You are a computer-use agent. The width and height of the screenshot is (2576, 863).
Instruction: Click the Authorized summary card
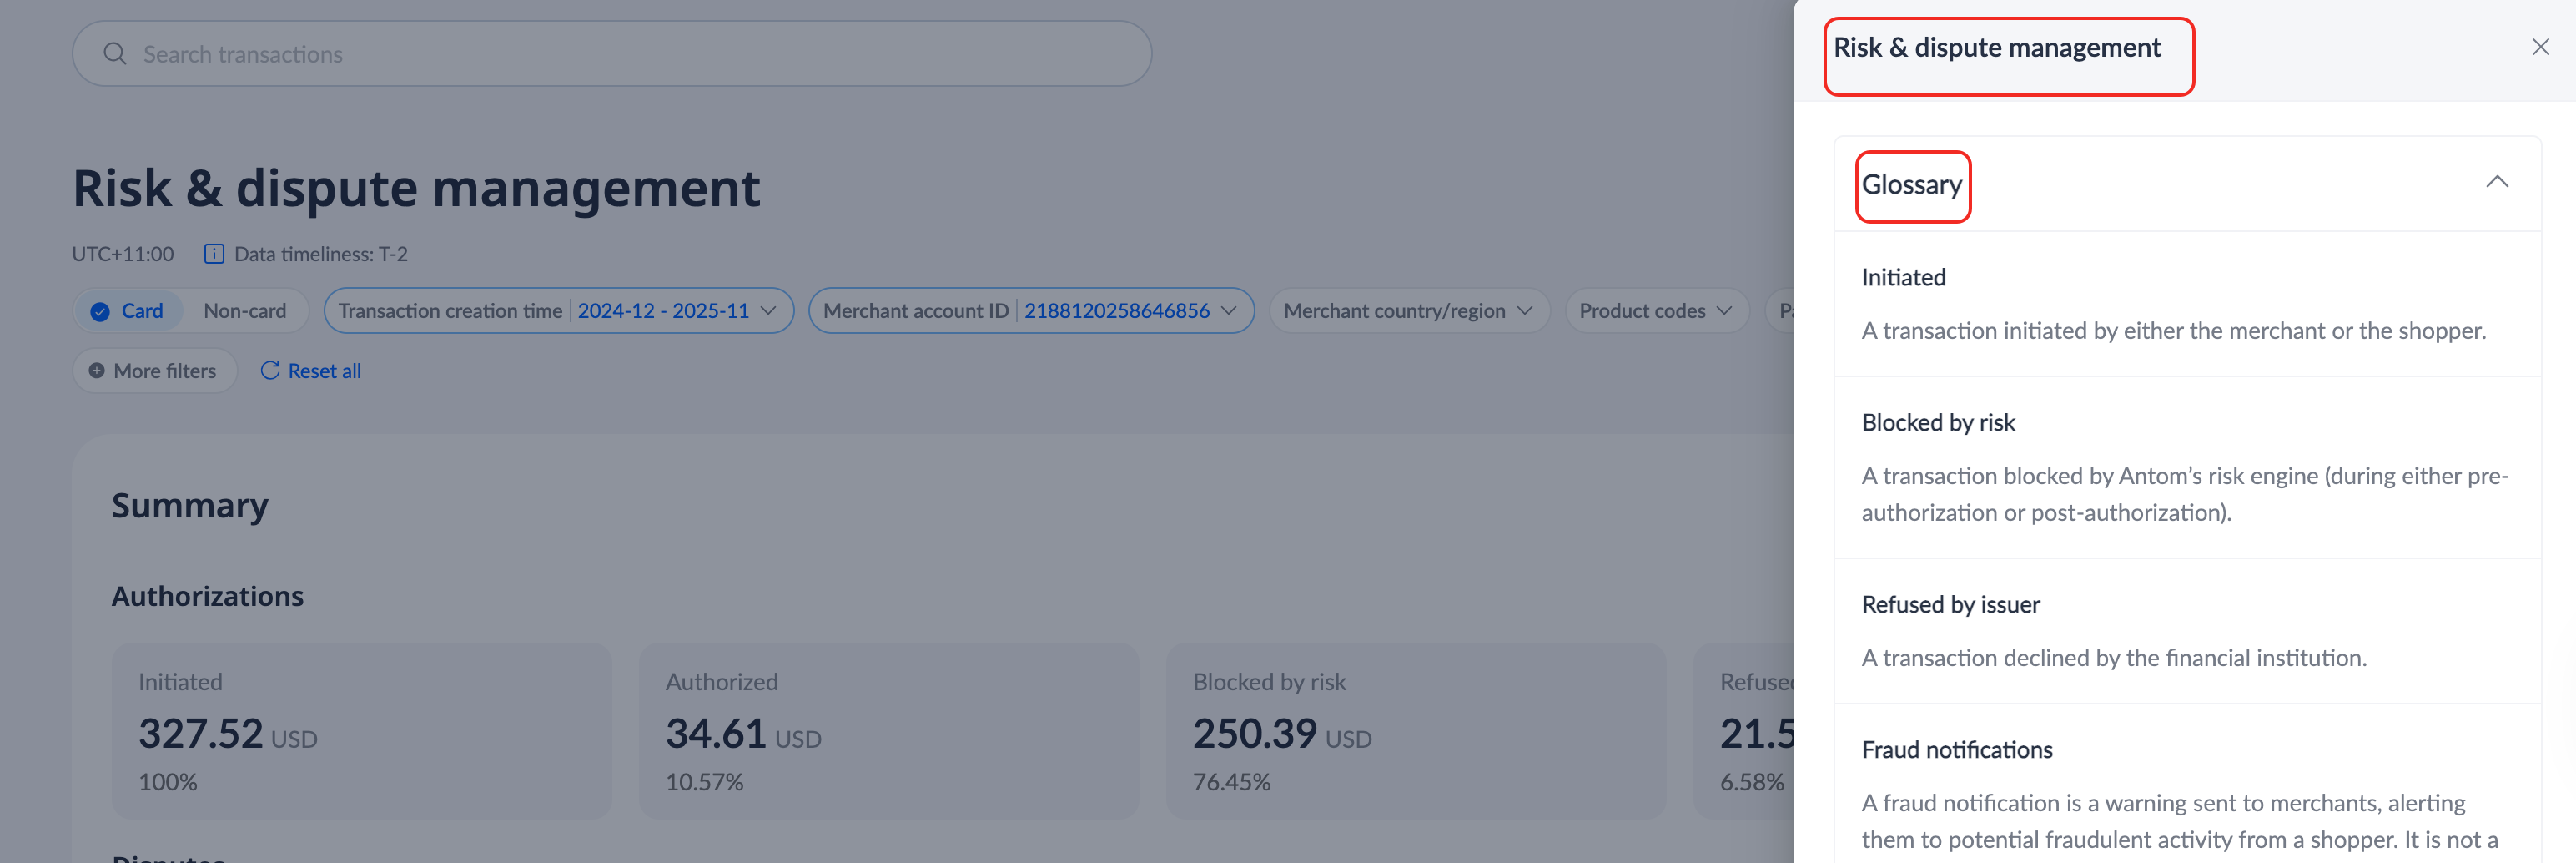[x=888, y=731]
